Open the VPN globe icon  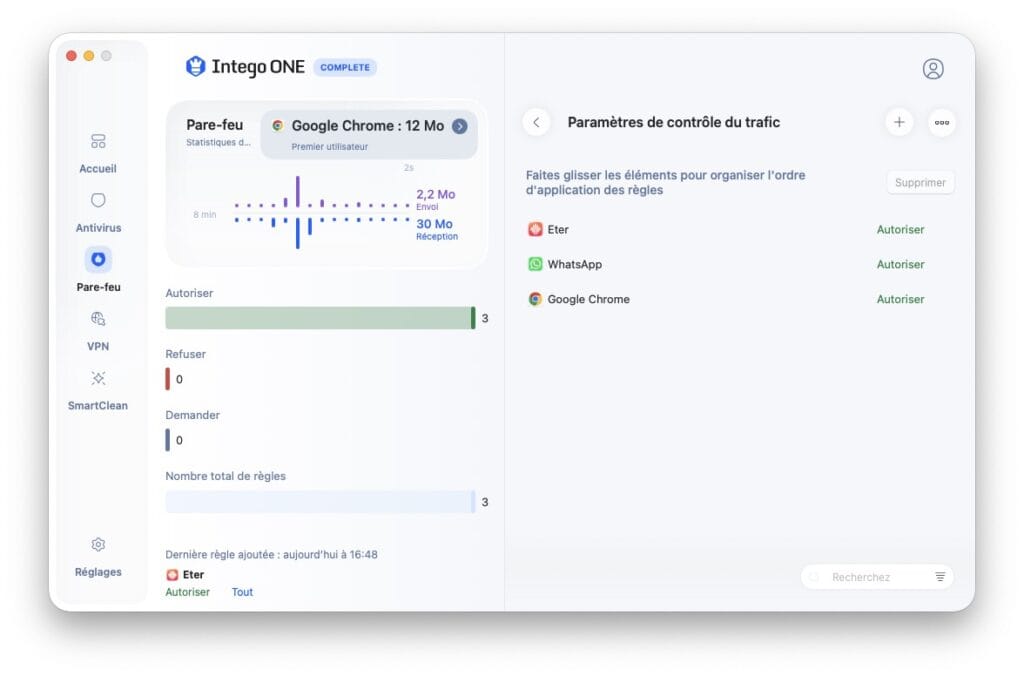[x=98, y=319]
